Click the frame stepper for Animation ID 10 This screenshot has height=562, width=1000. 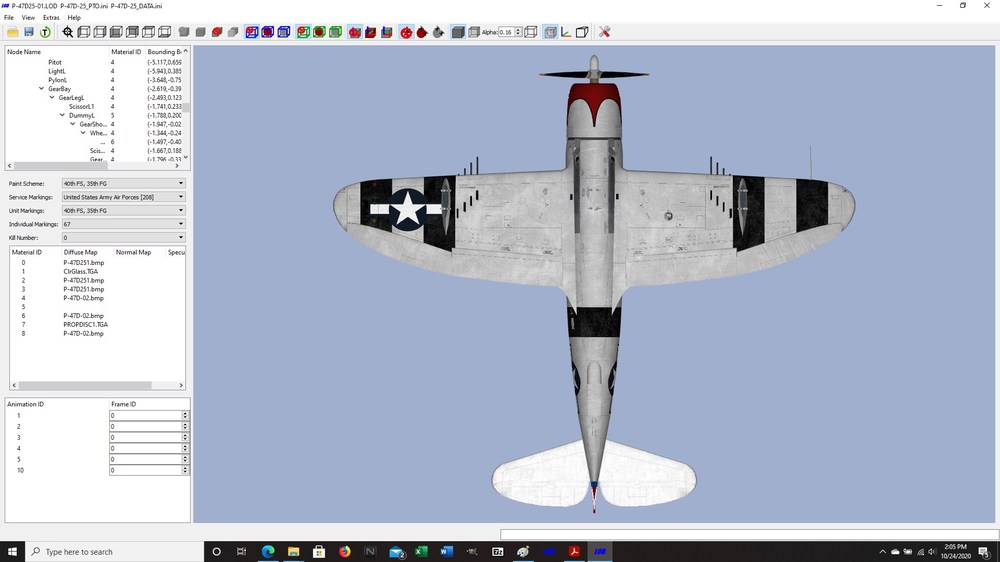click(x=185, y=470)
